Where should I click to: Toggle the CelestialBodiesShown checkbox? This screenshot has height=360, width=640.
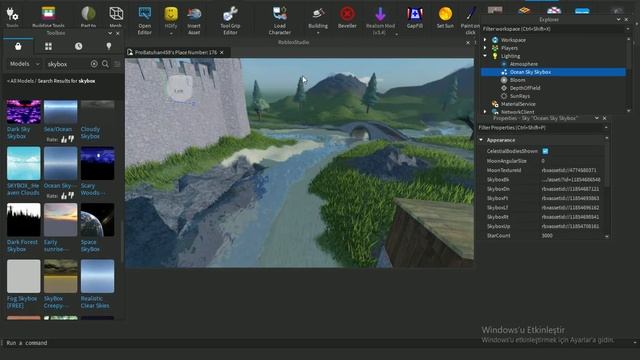pos(545,151)
